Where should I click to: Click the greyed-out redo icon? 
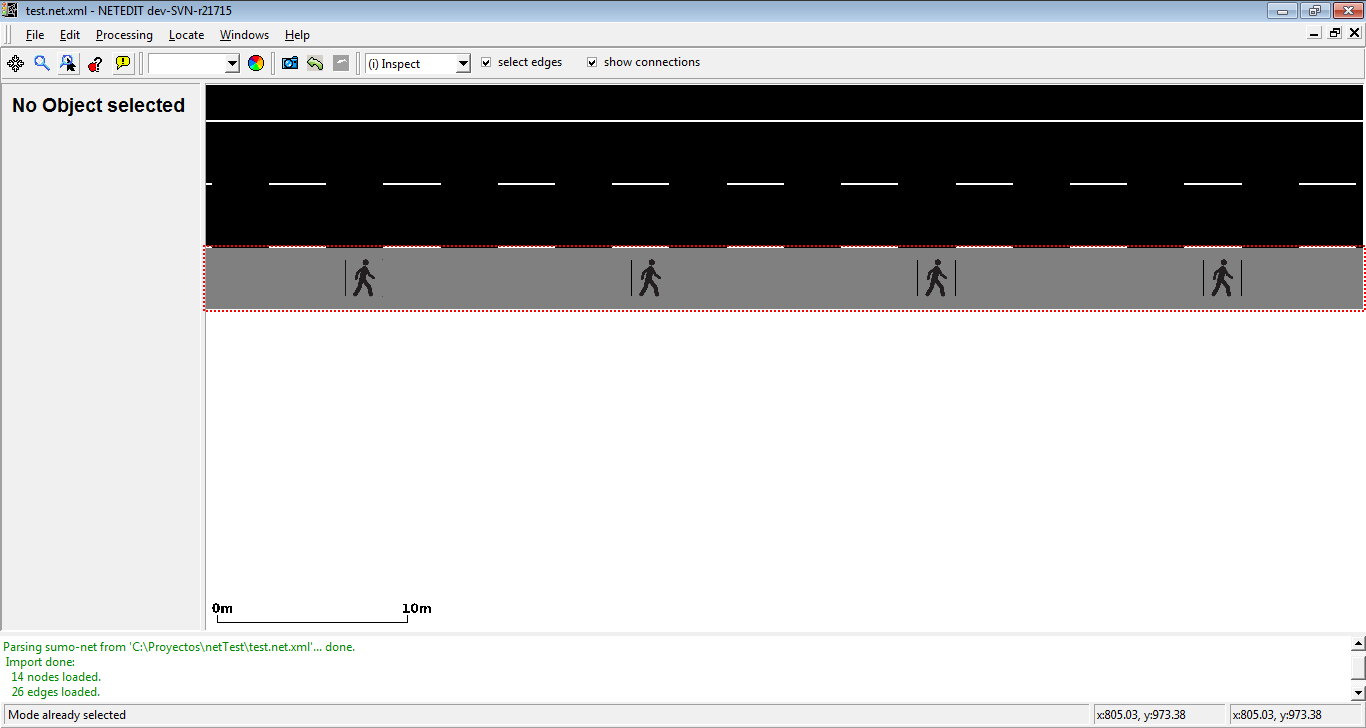pos(341,63)
